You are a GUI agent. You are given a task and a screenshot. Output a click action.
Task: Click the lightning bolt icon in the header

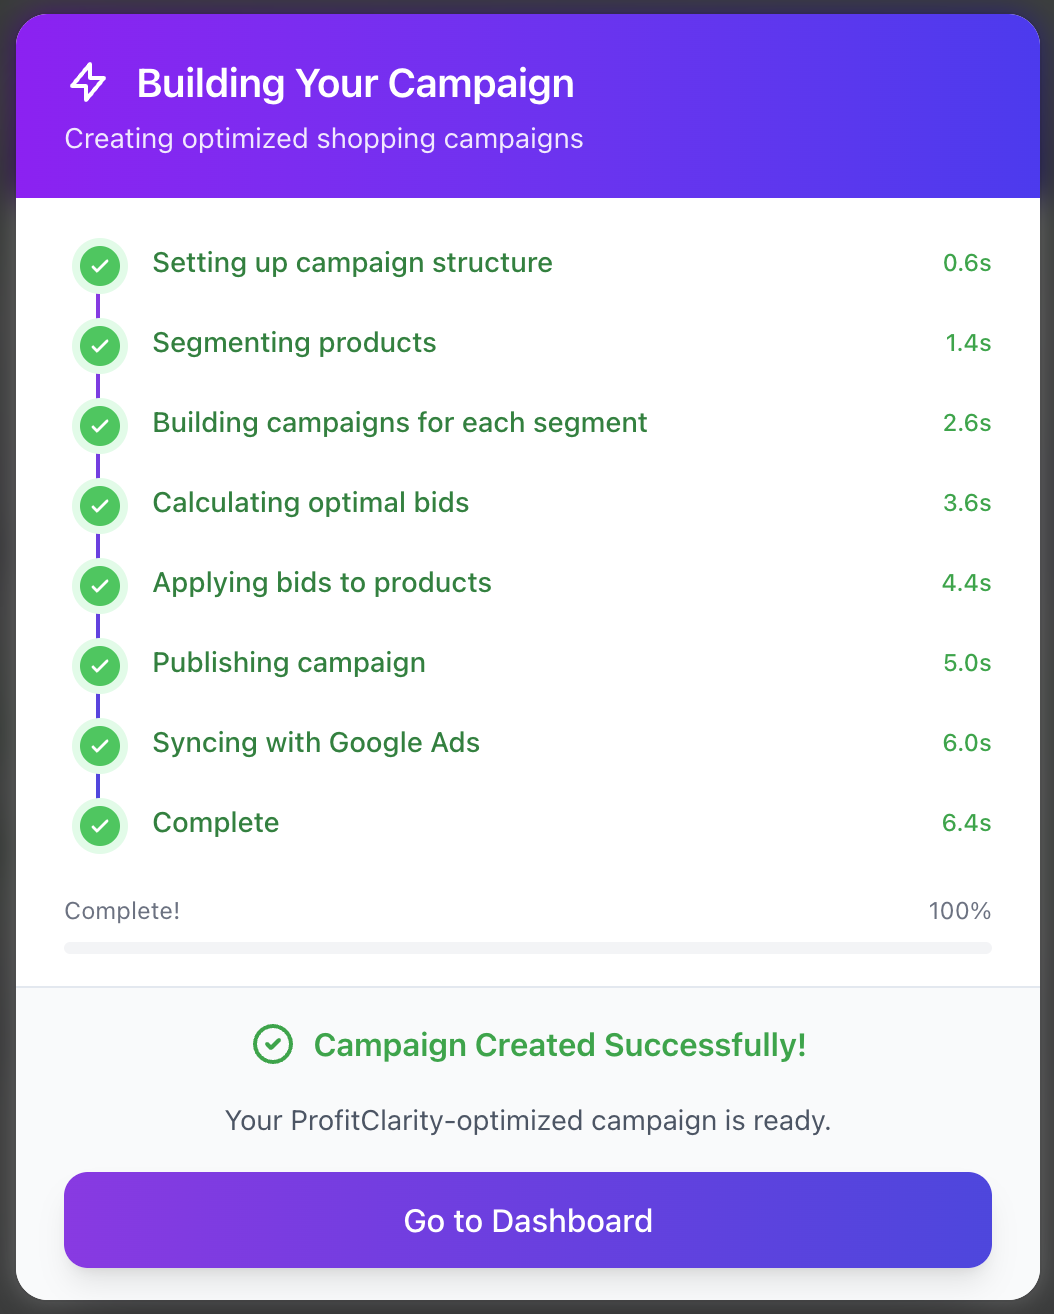[88, 83]
